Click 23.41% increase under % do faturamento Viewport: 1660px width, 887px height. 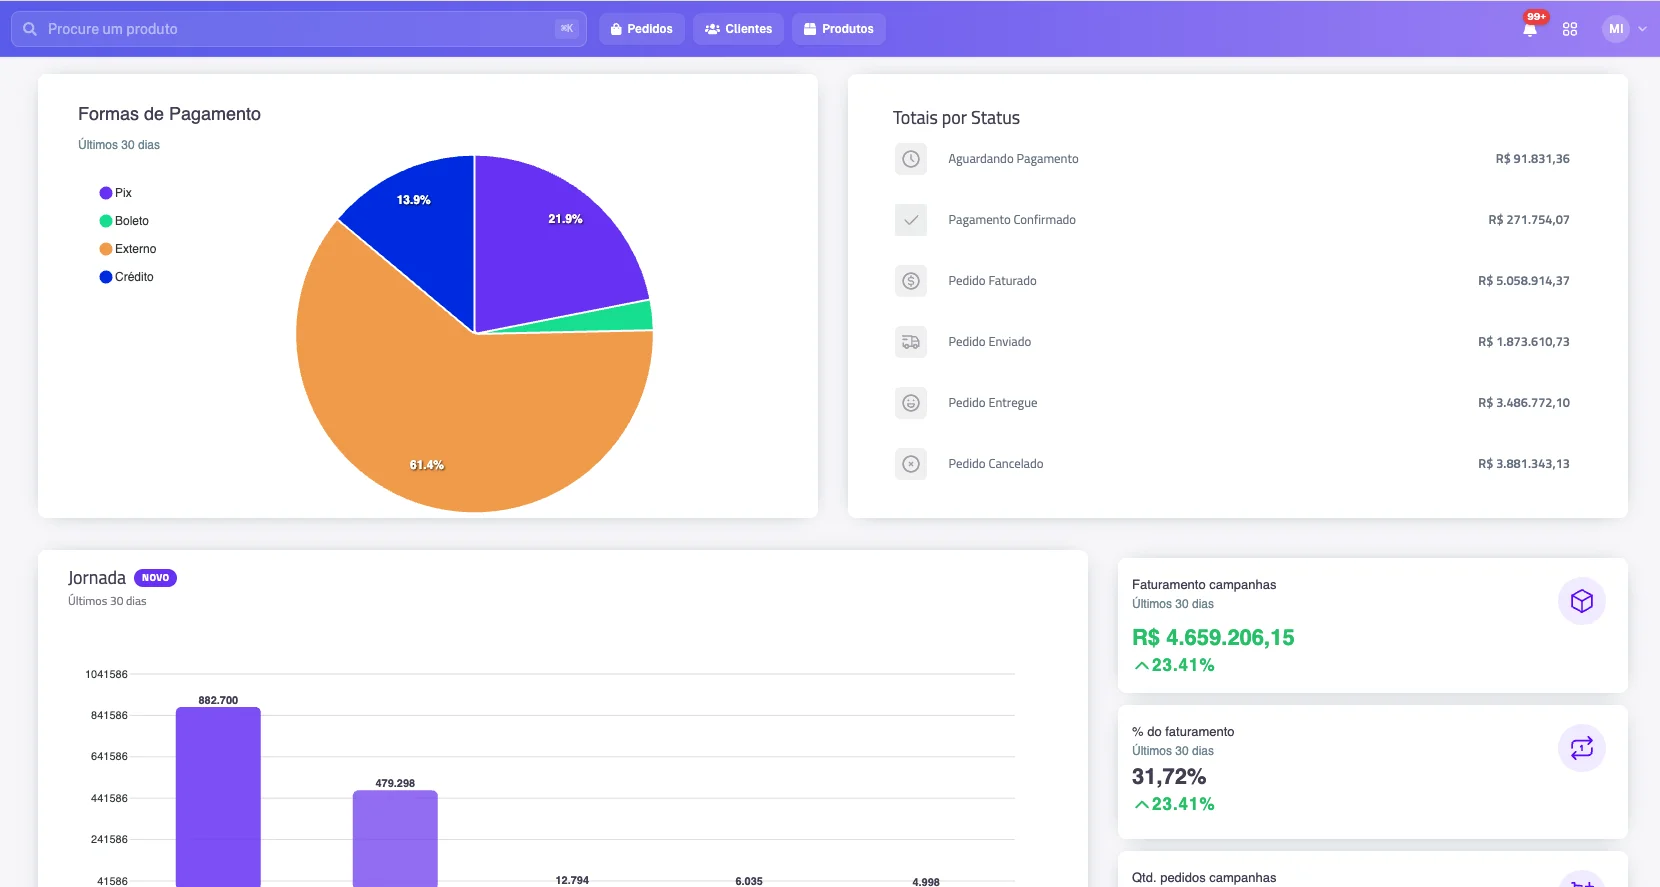(1174, 804)
